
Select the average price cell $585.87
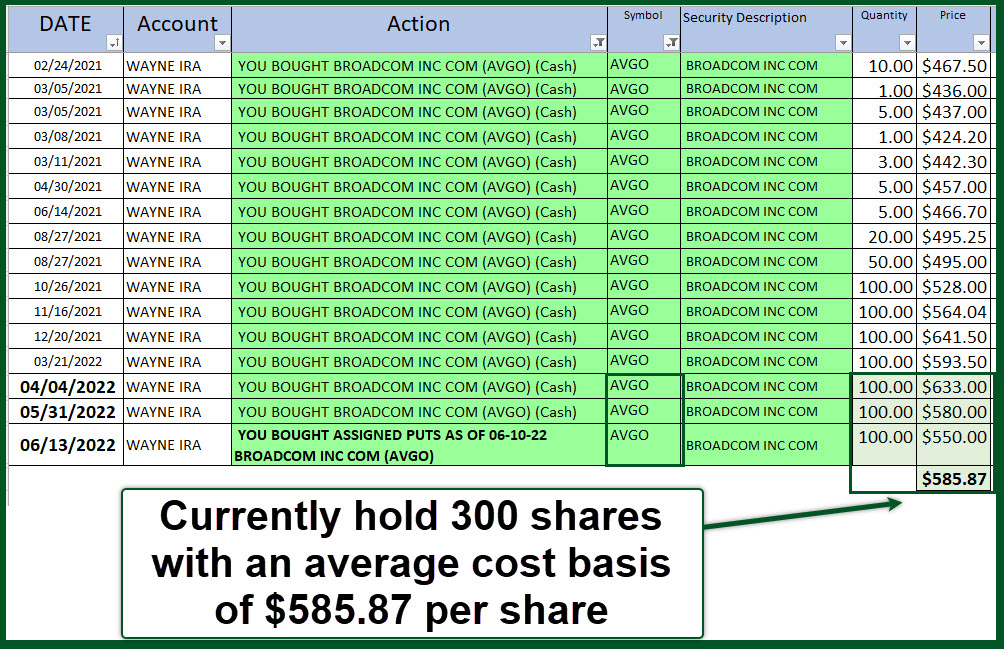[954, 479]
